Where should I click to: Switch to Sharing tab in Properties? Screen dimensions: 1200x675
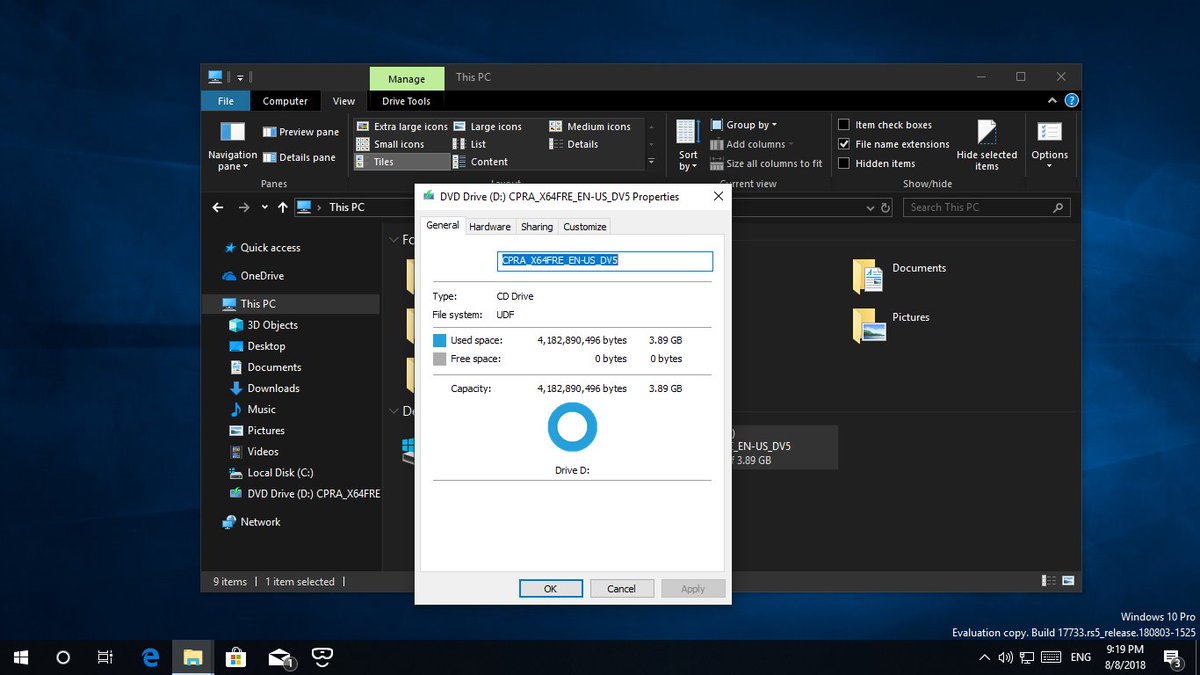(x=537, y=227)
